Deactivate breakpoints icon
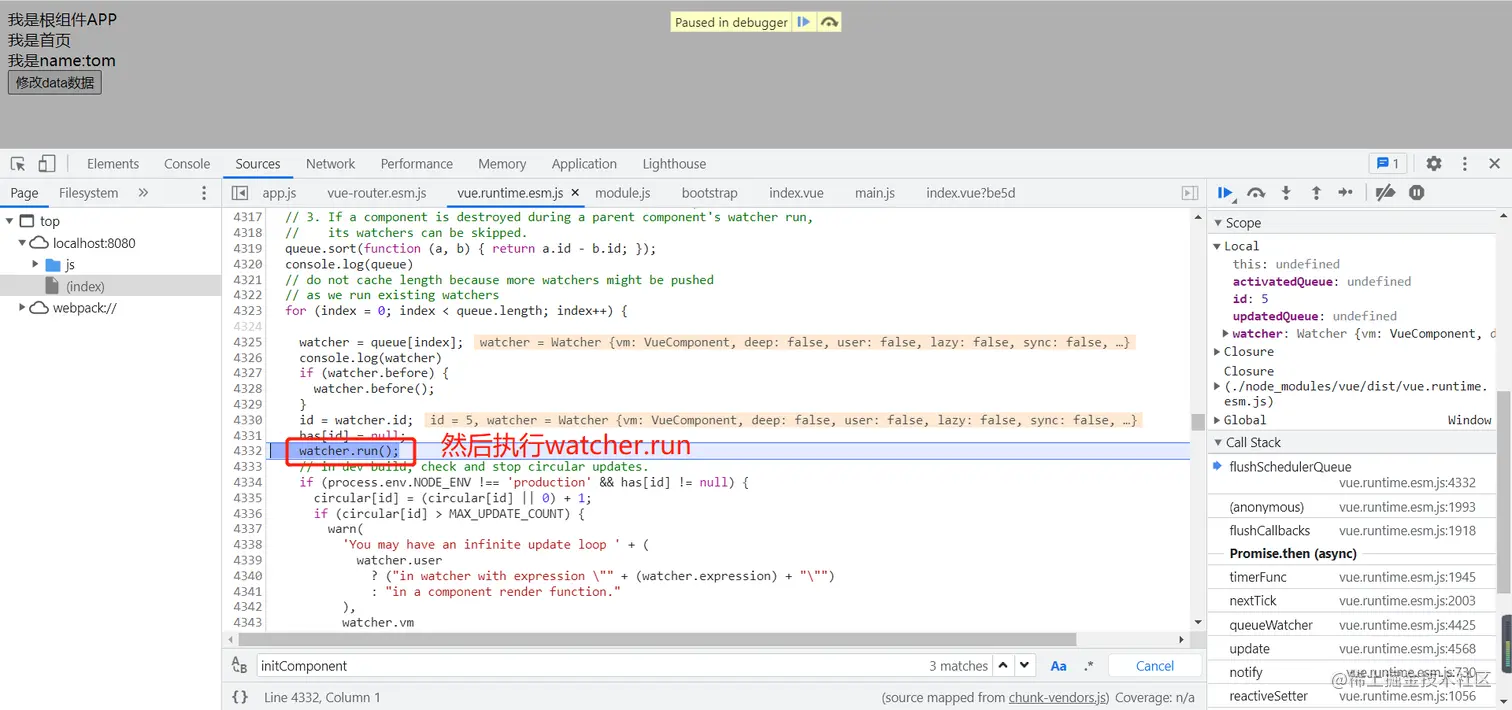 1385,193
